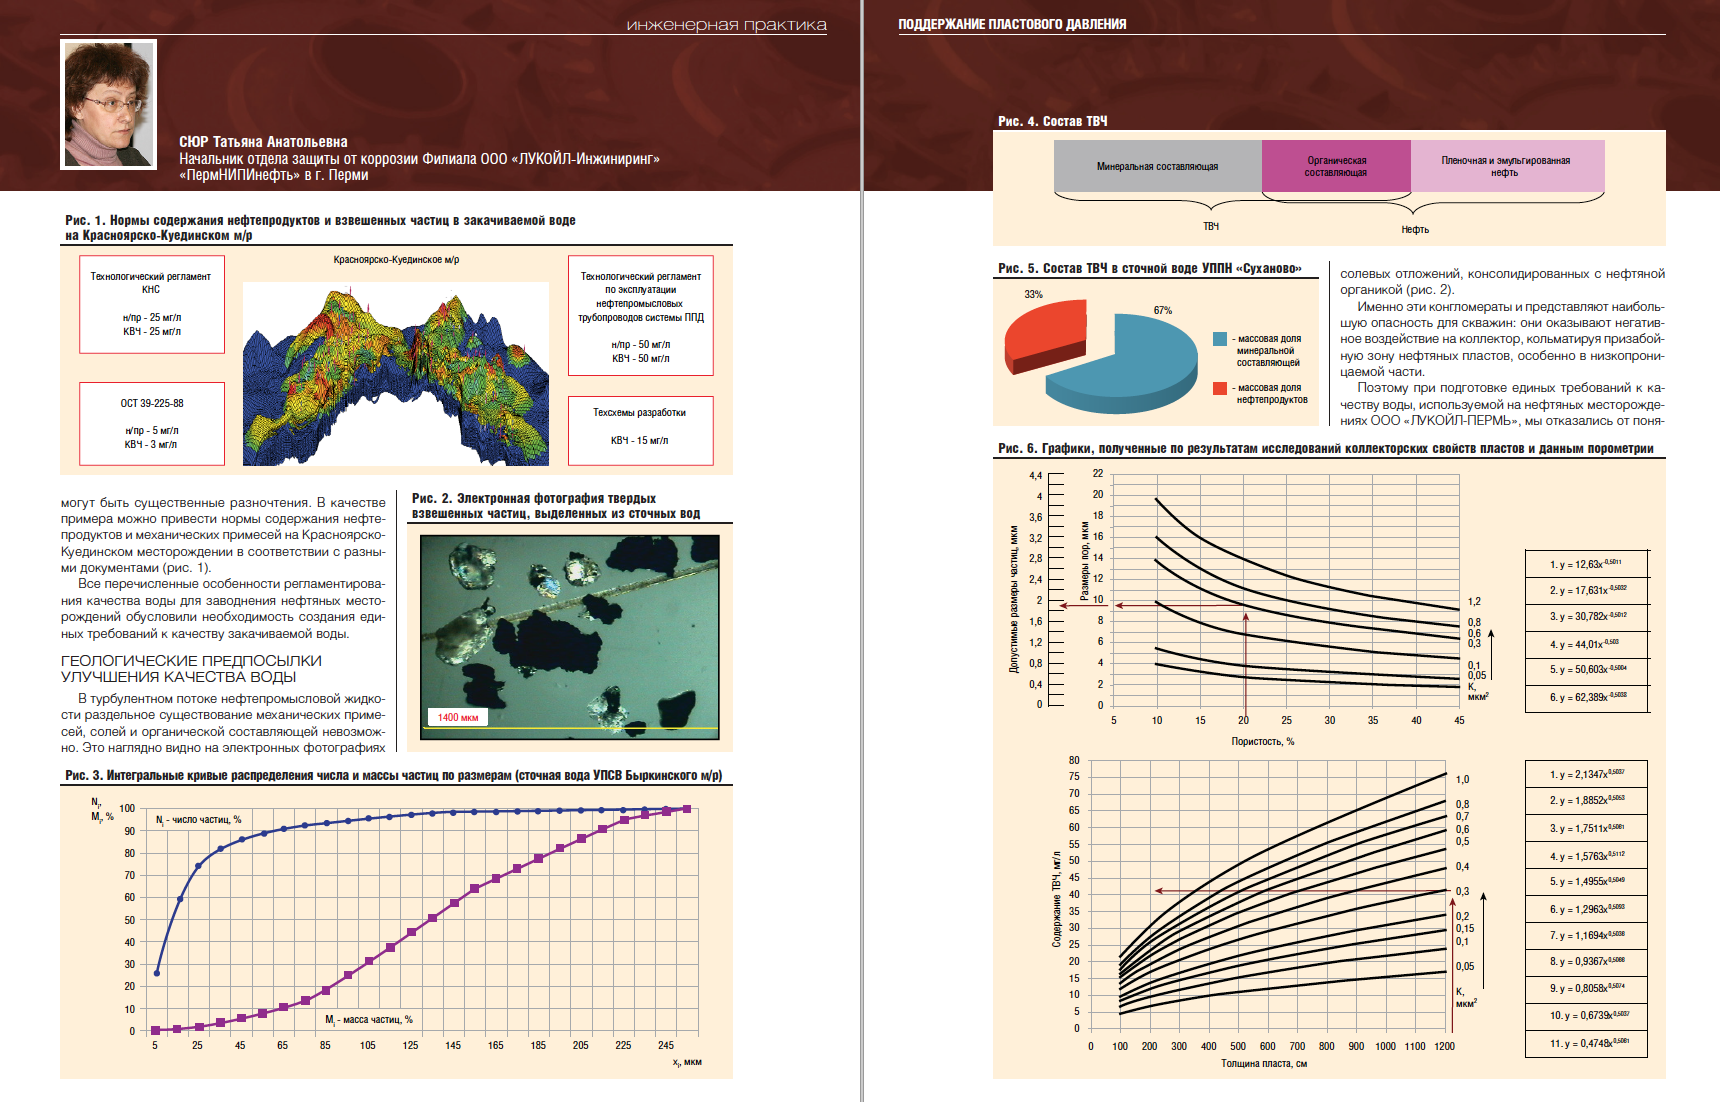Click the name СЮР Татьяна Анатольевна
The image size is (1720, 1102).
click(x=263, y=142)
